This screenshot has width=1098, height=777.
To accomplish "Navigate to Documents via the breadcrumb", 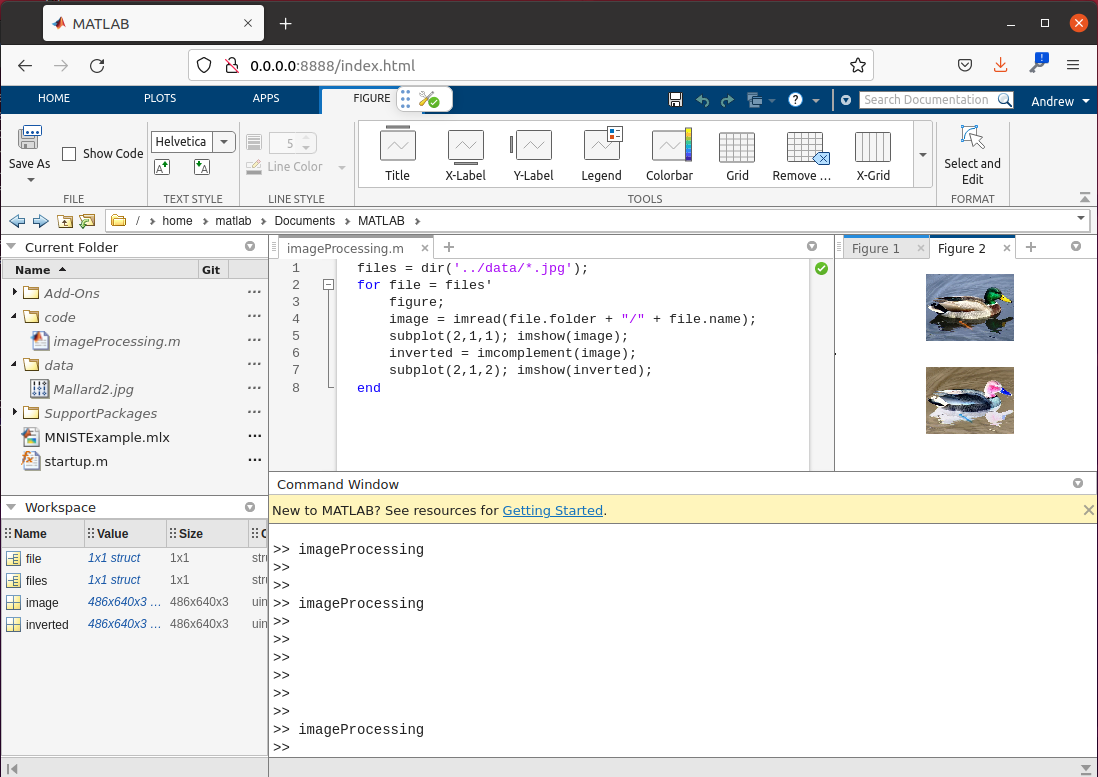I will [304, 220].
